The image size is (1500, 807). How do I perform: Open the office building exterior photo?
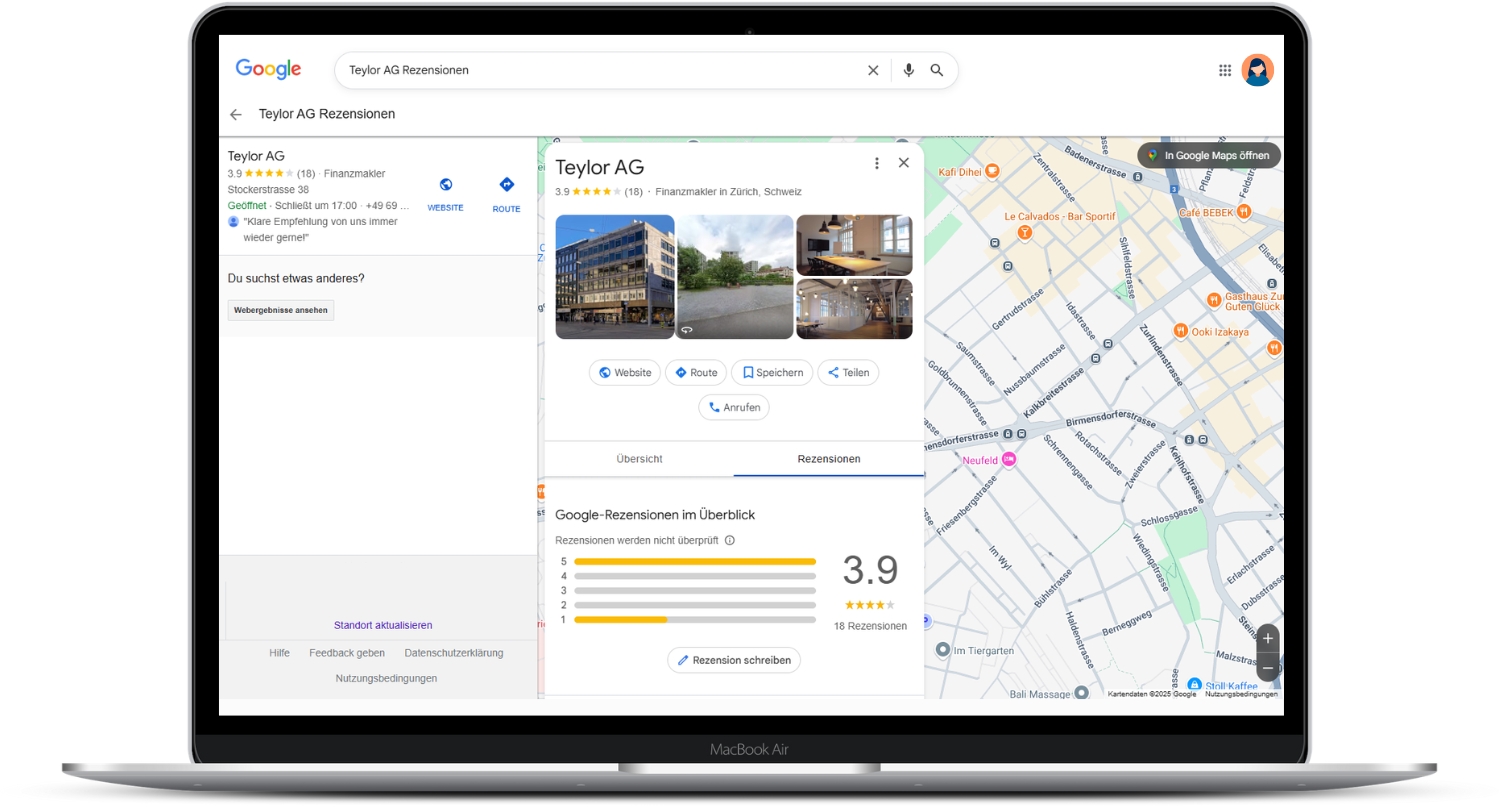[615, 277]
